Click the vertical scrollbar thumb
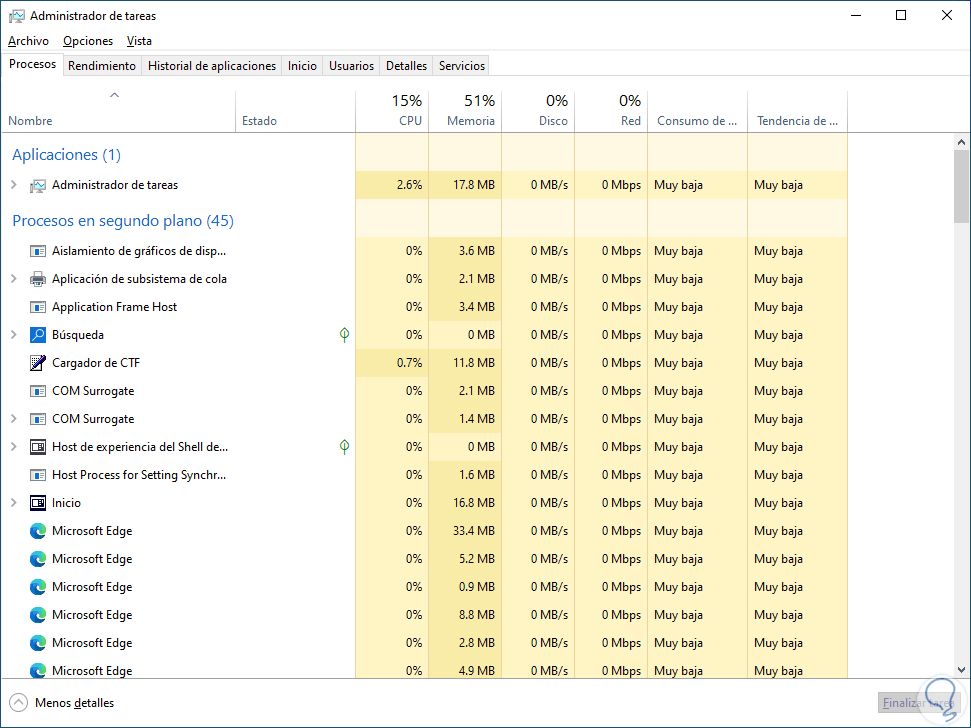The height and width of the screenshot is (728, 971). pos(962,186)
